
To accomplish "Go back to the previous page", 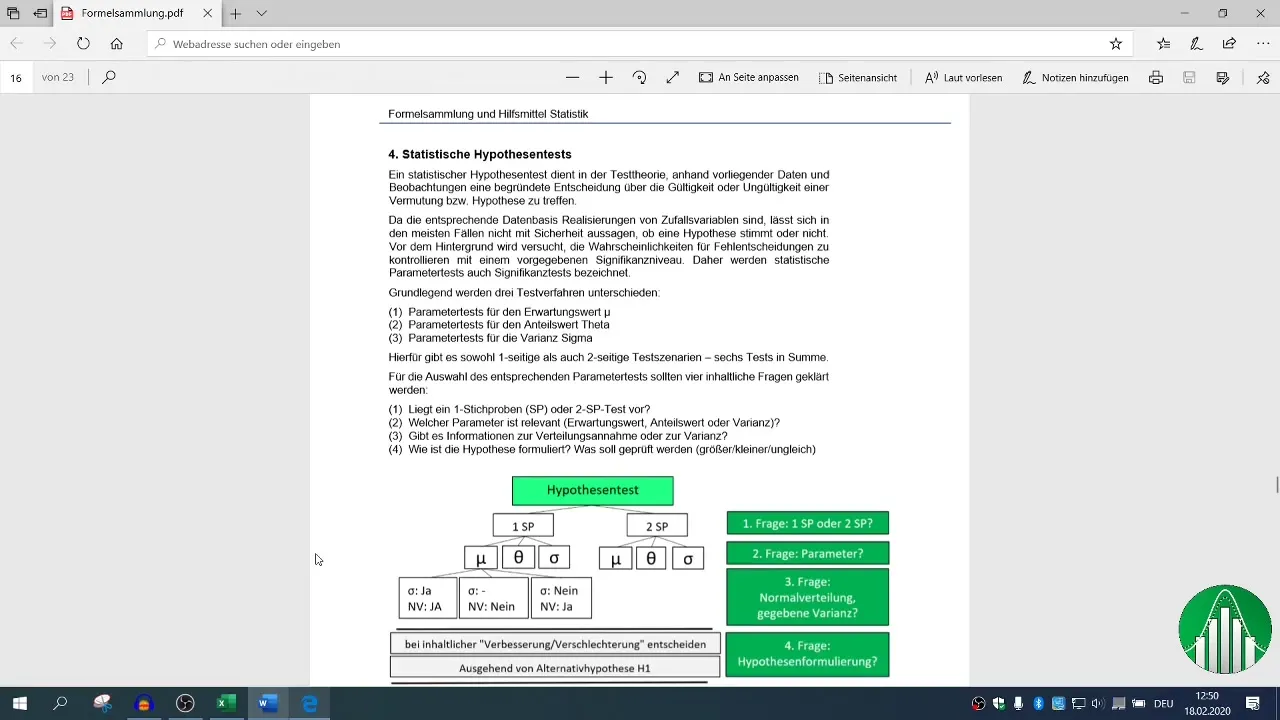I will [17, 44].
